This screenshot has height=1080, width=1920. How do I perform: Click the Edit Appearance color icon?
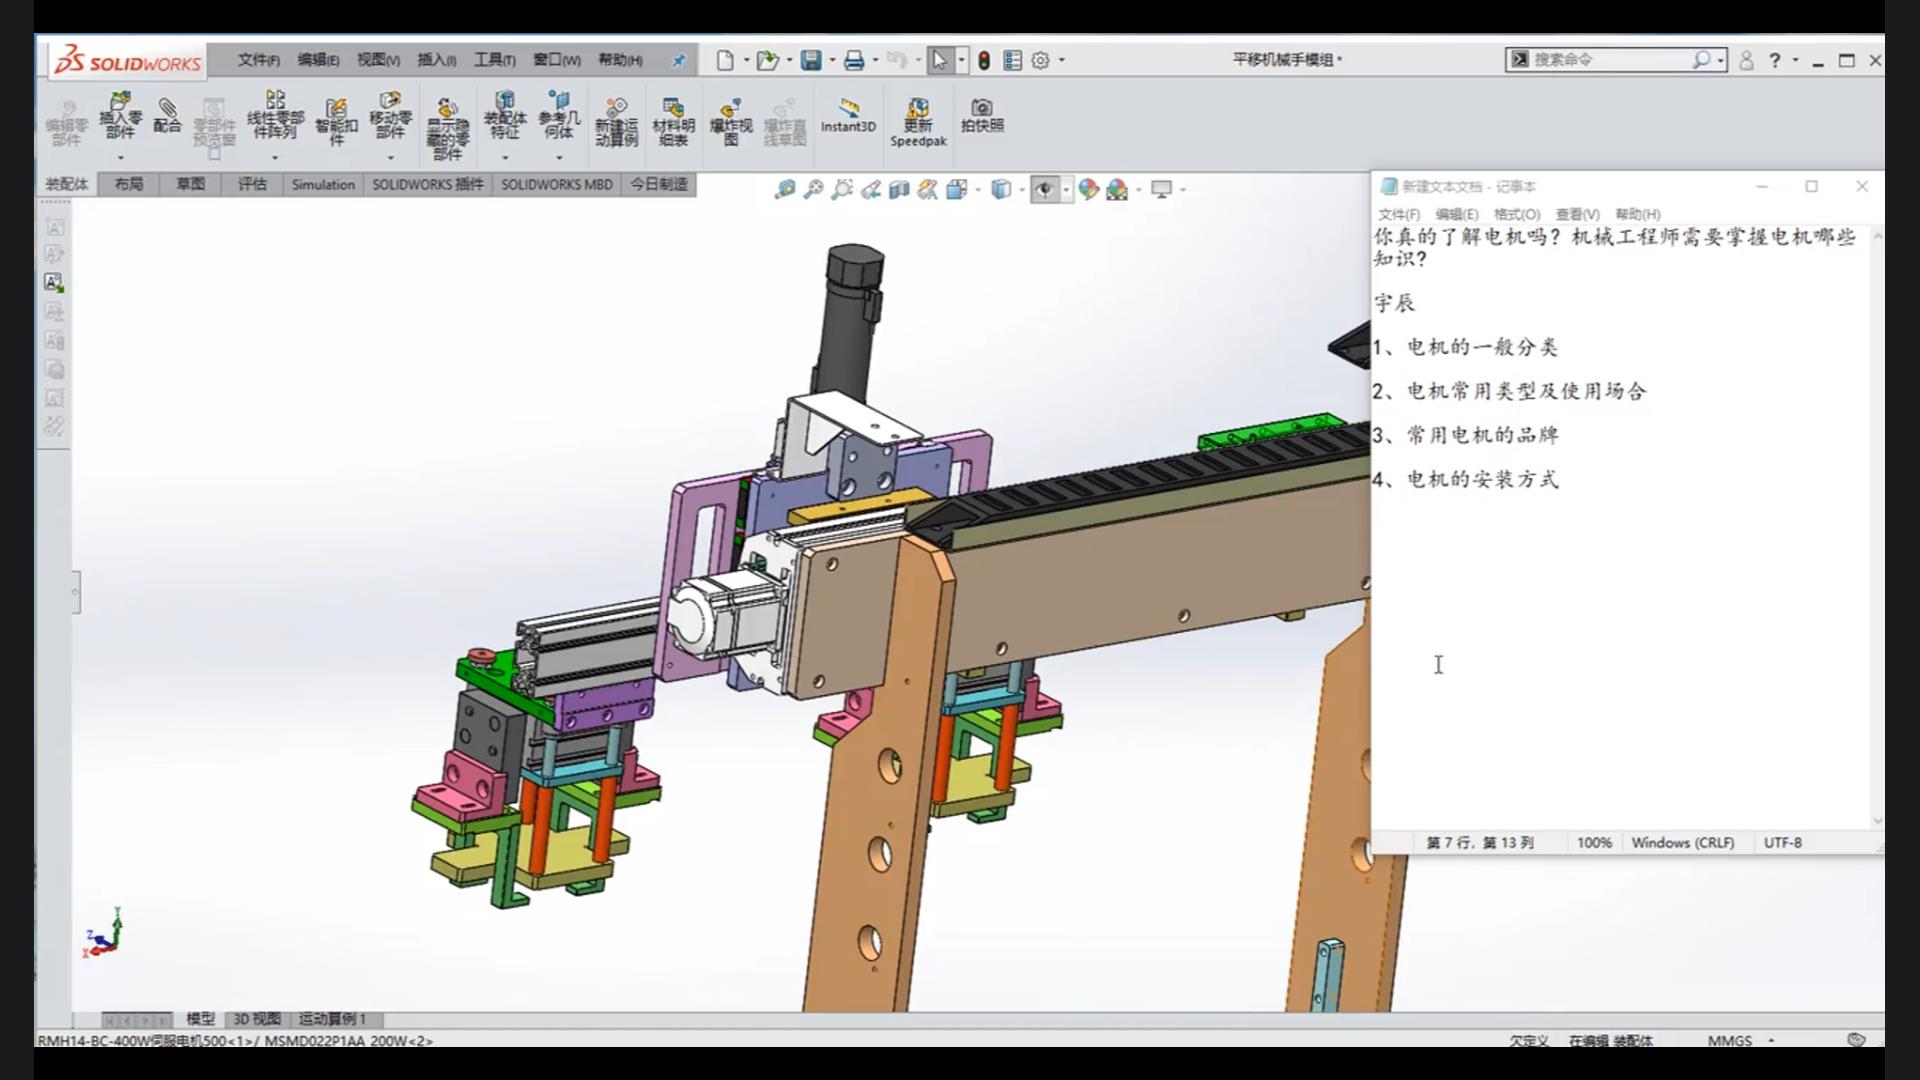(x=1088, y=189)
